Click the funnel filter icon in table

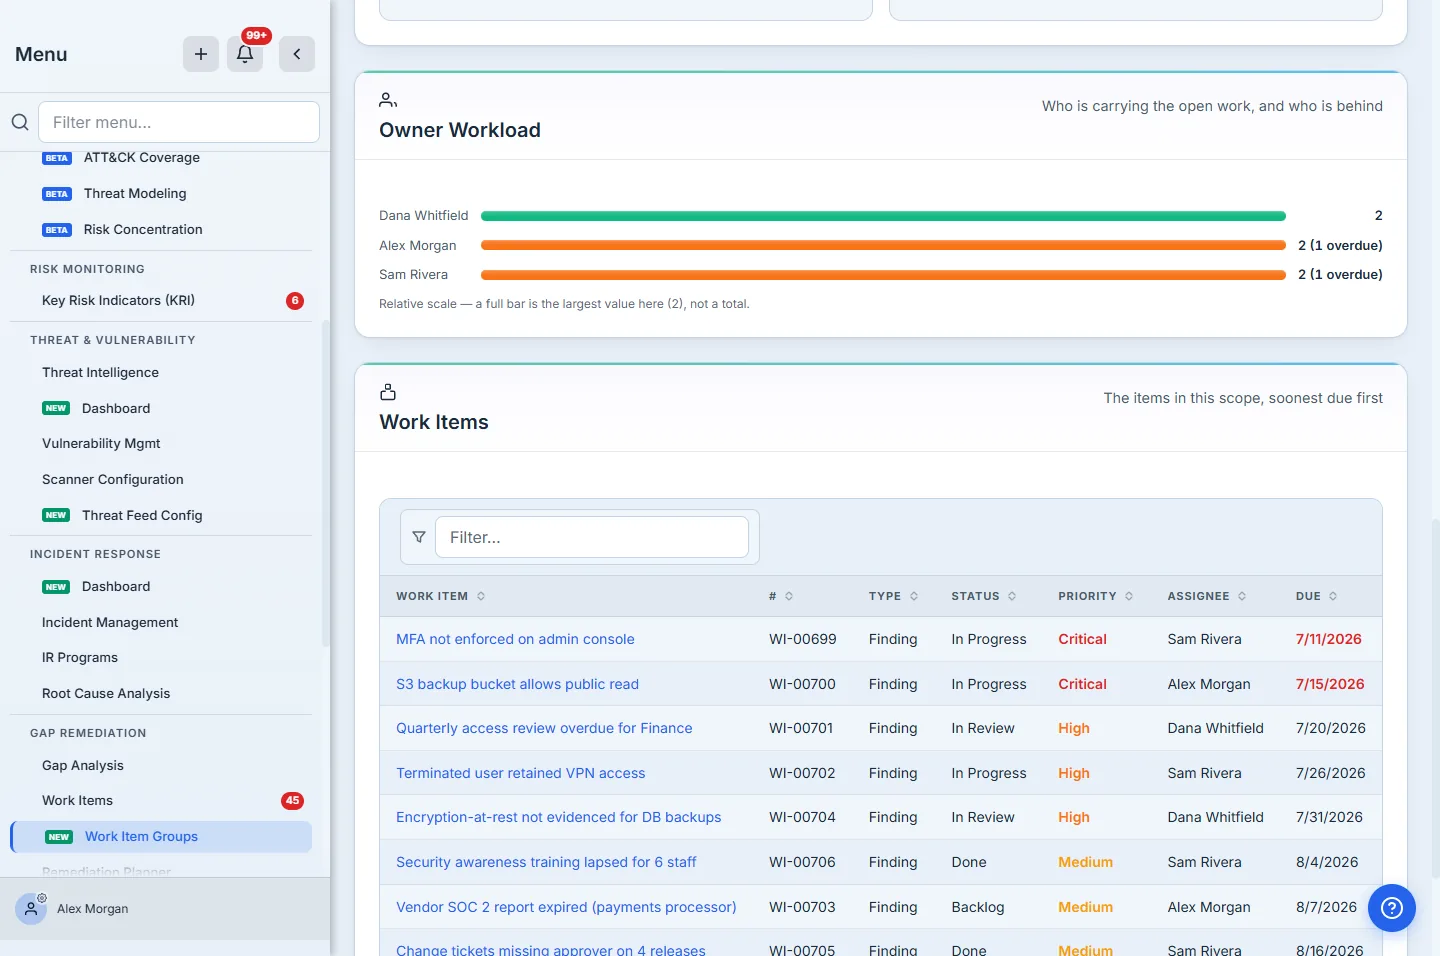[x=419, y=537]
